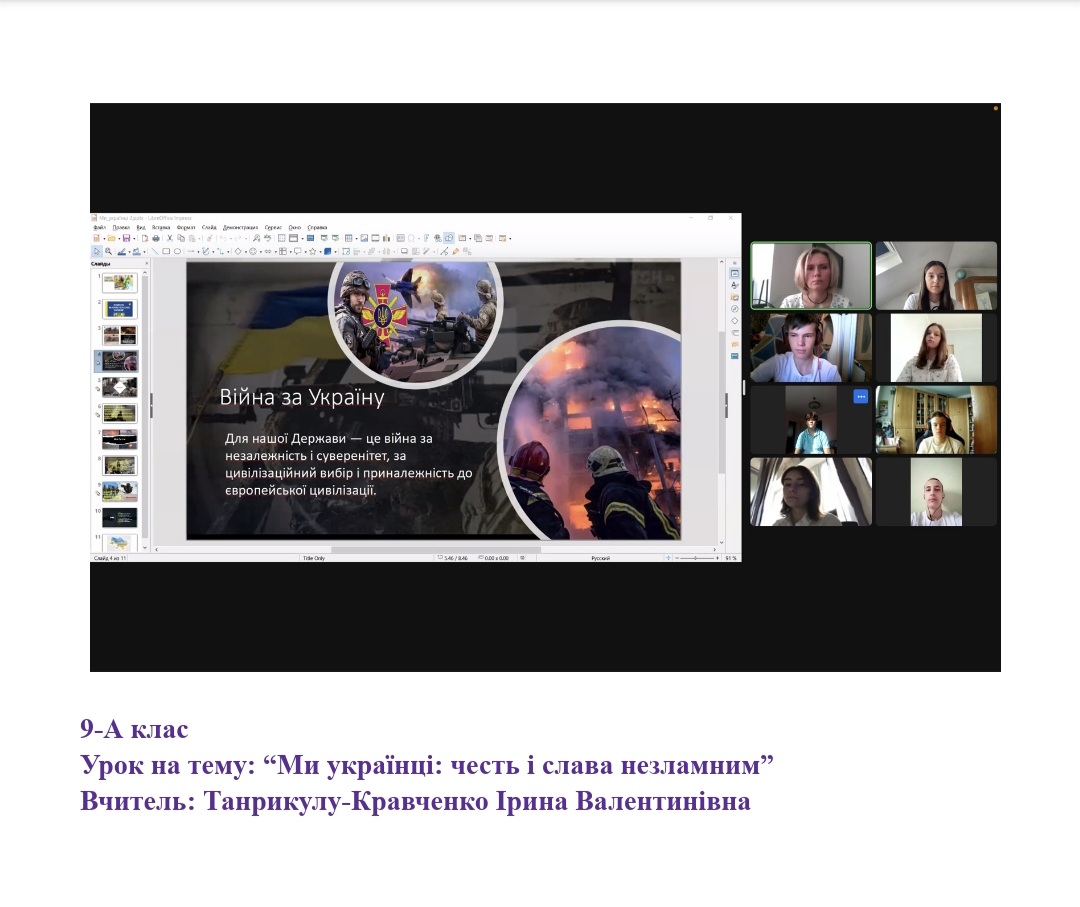Click the Print icon in toolbar
This screenshot has height=907, width=1080.
(156, 238)
